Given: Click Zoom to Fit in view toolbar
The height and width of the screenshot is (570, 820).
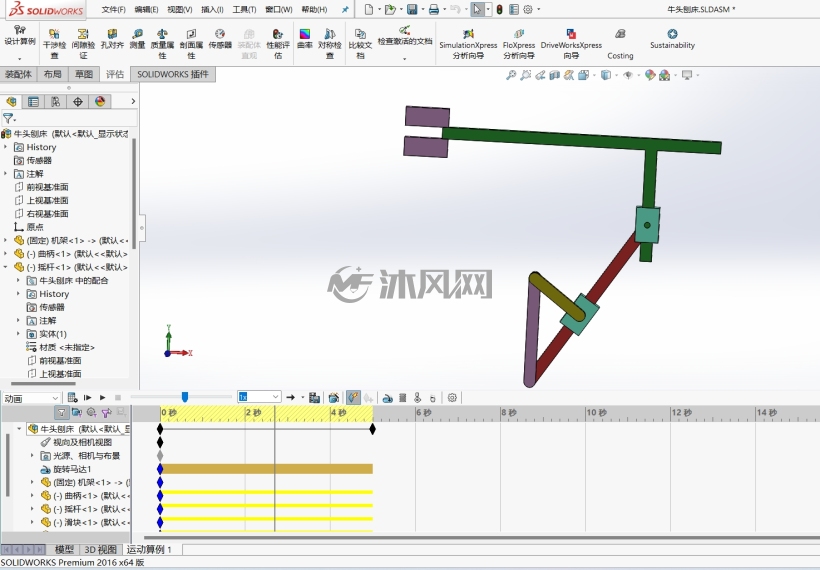Looking at the screenshot, I should pyautogui.click(x=511, y=75).
